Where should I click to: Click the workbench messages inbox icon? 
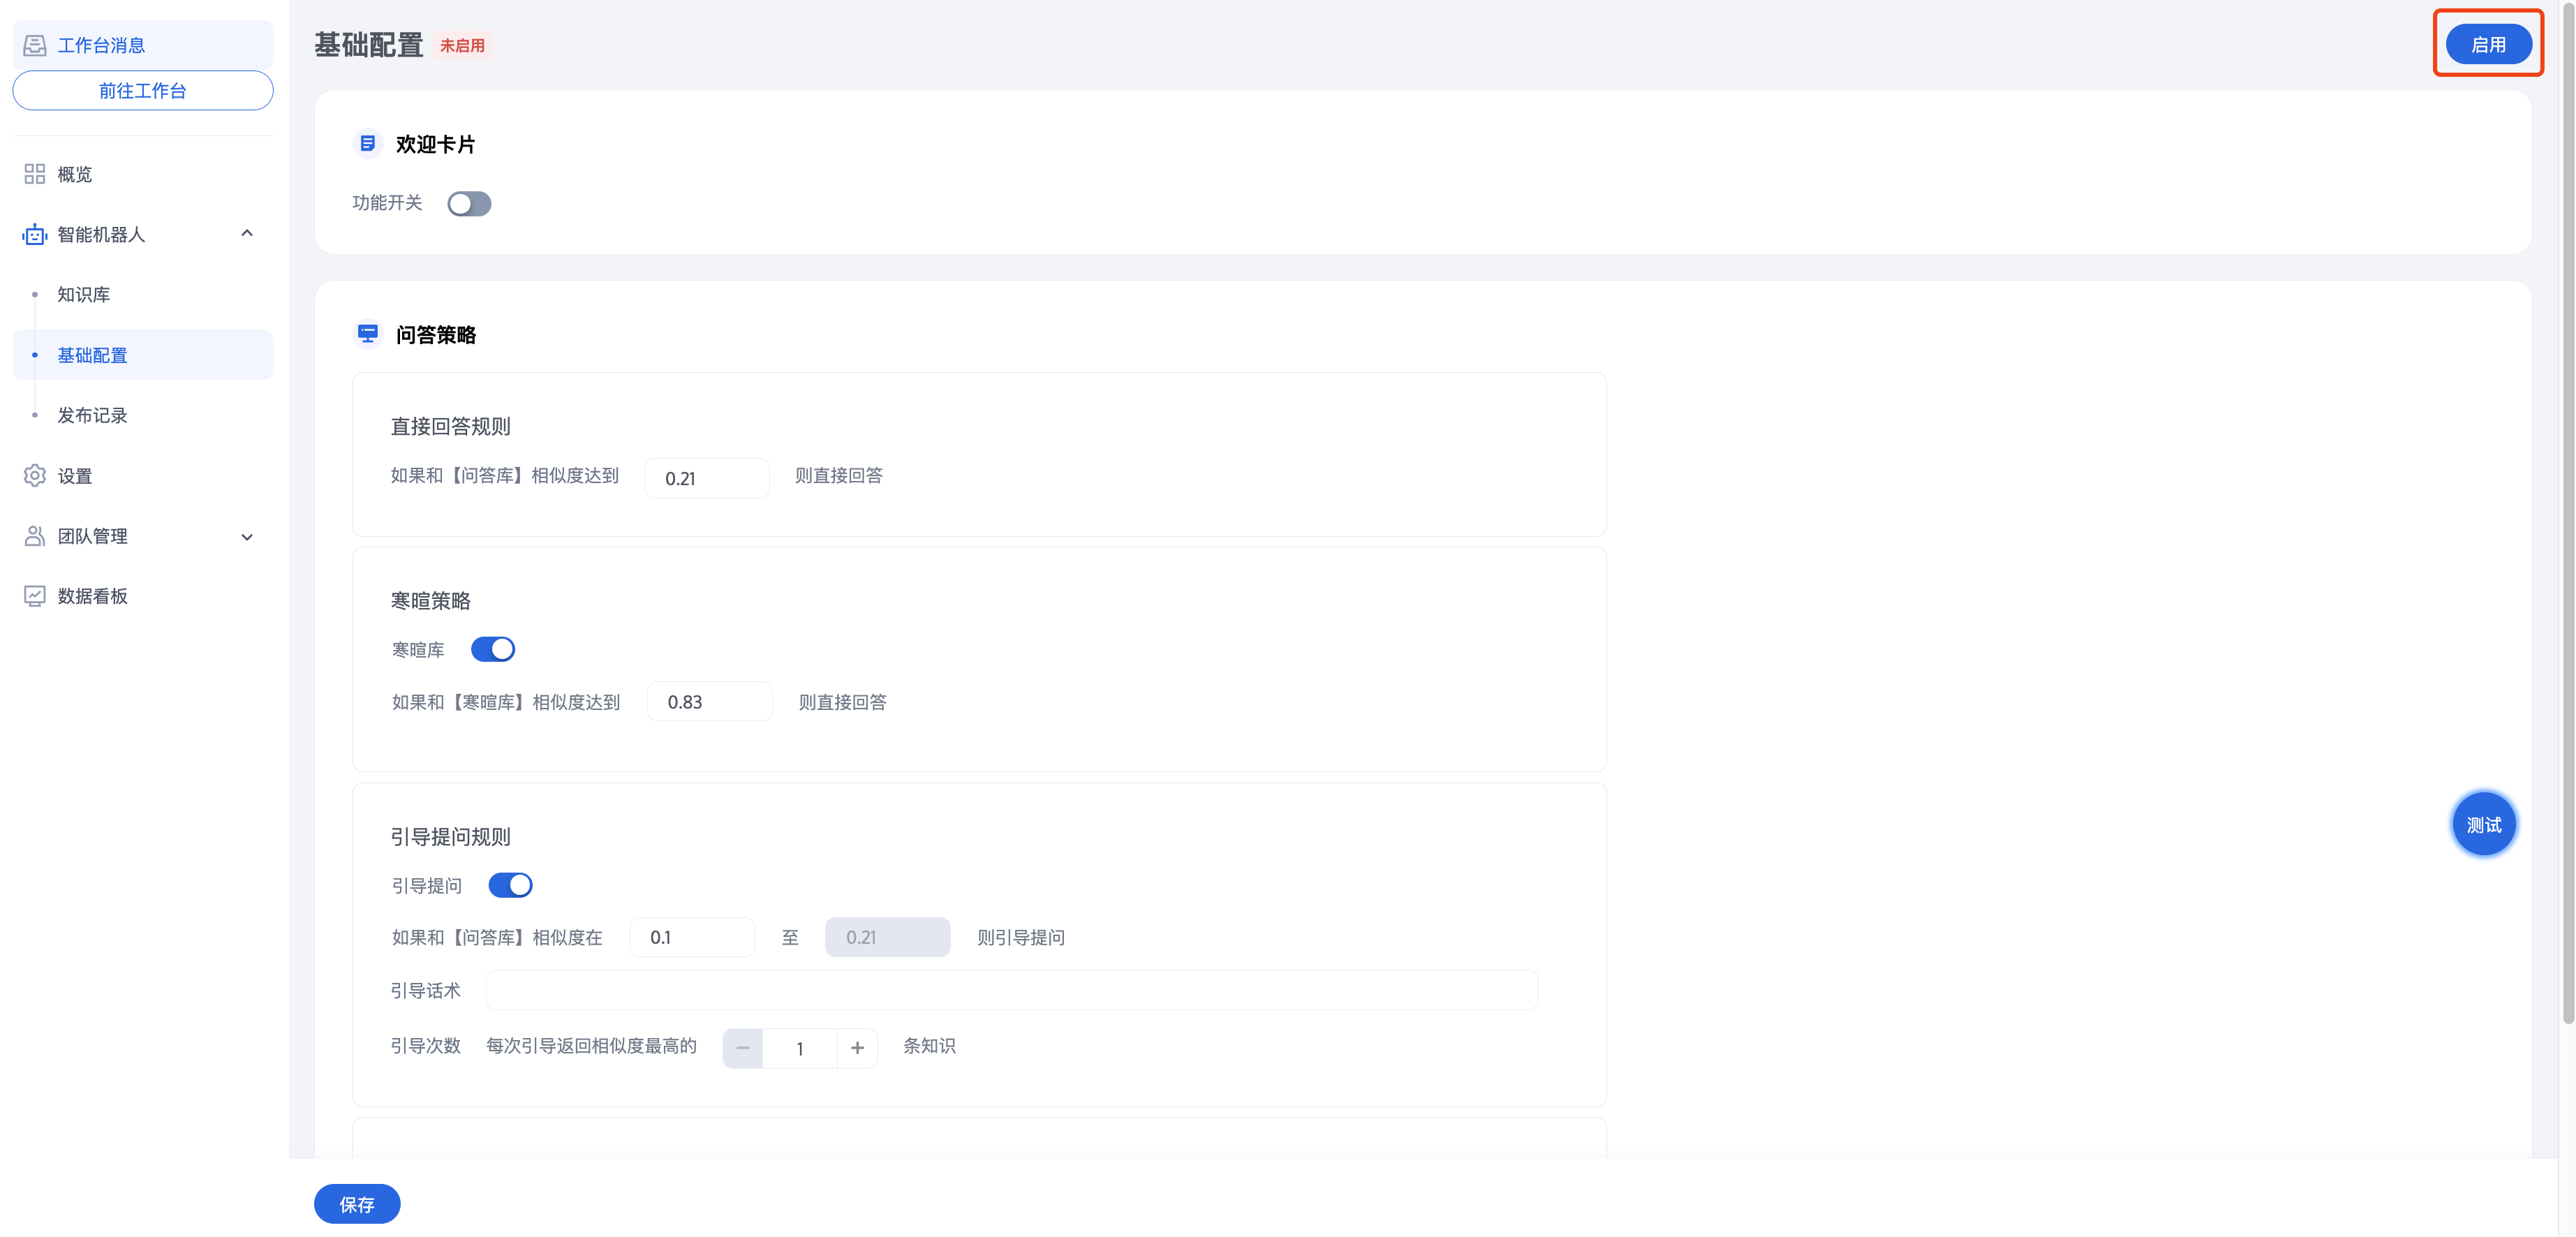(x=35, y=45)
